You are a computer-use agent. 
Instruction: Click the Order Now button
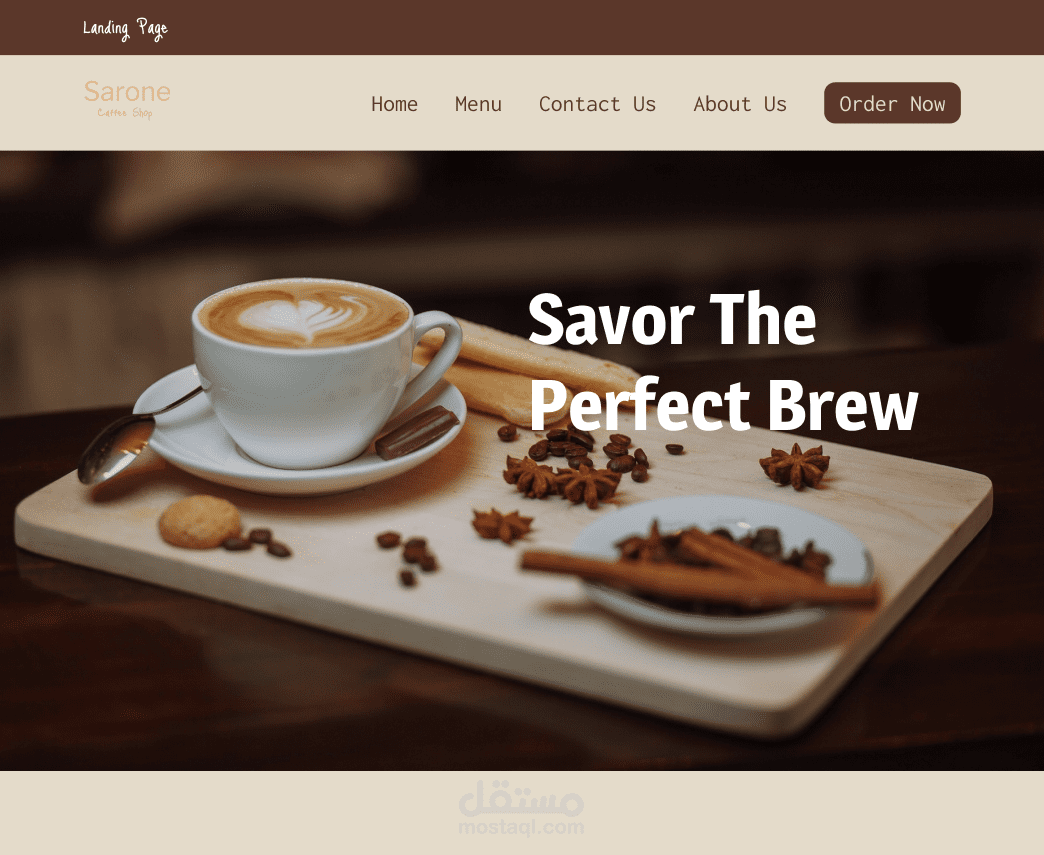coord(892,103)
